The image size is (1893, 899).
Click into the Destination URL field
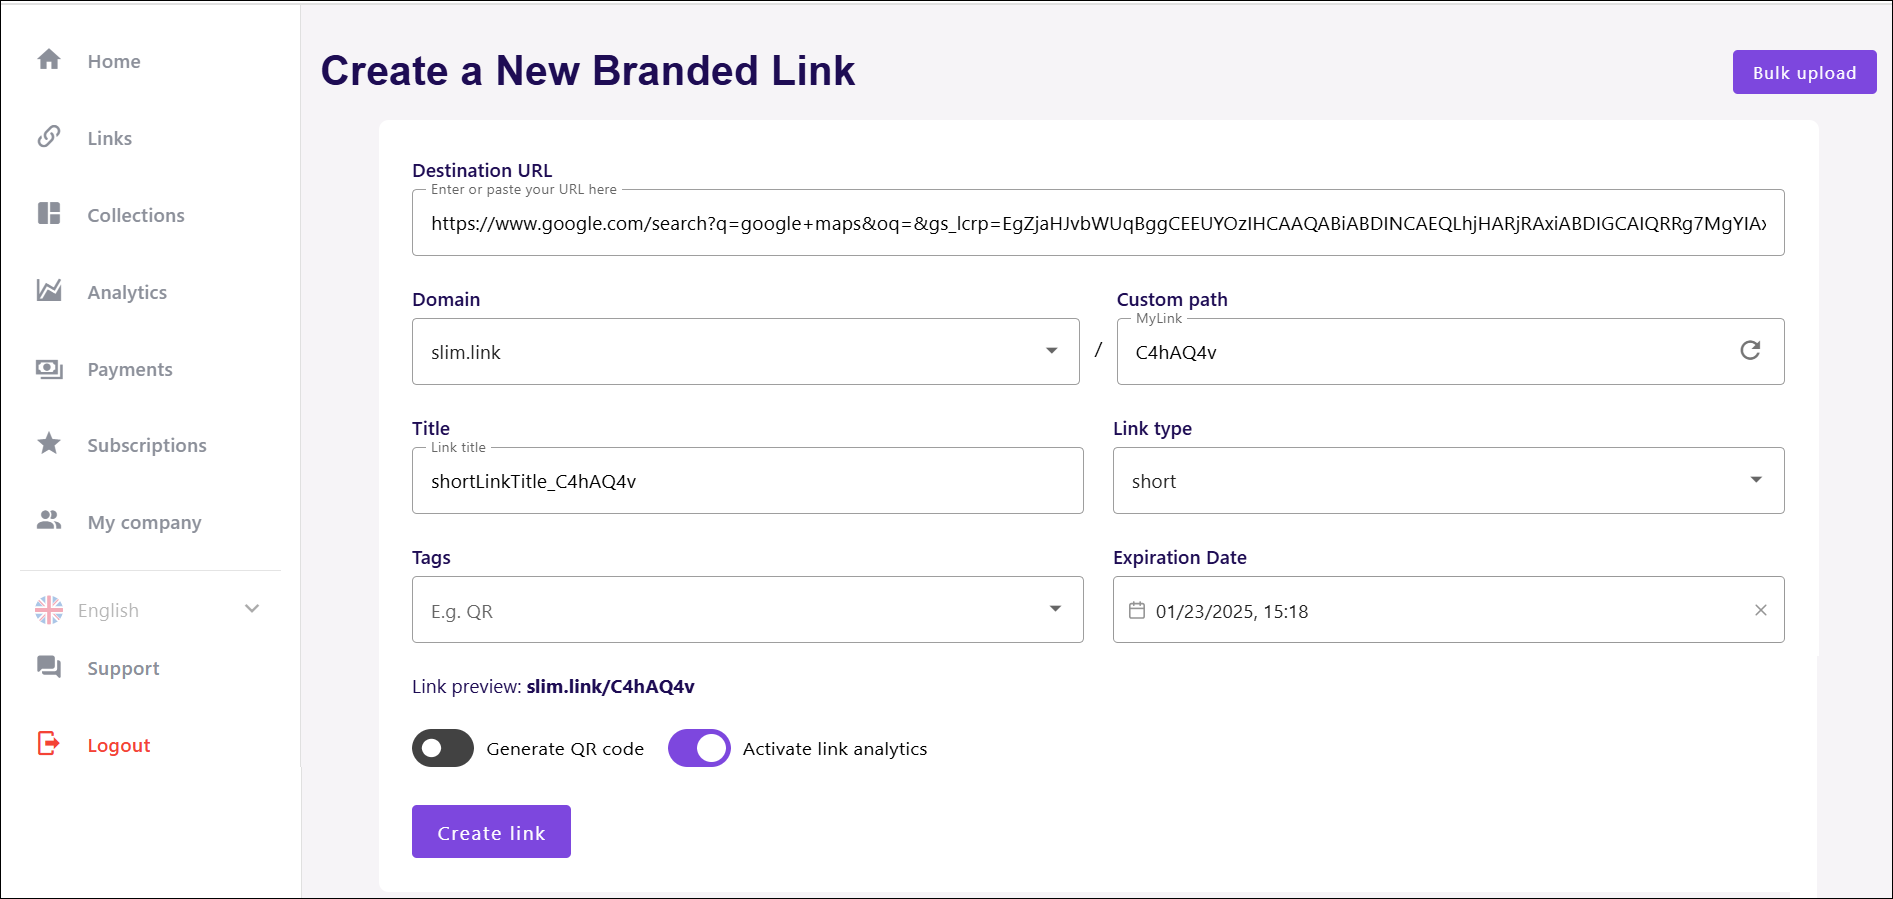click(1098, 222)
